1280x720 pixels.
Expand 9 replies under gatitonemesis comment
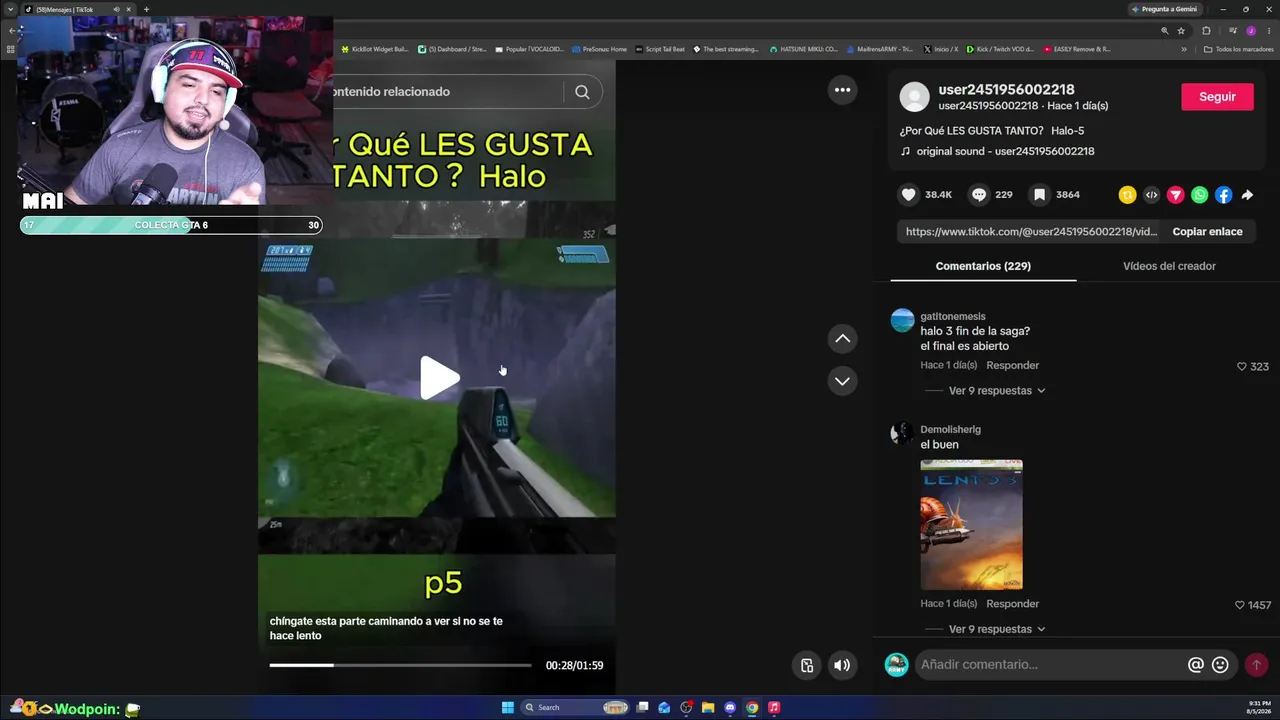click(996, 391)
